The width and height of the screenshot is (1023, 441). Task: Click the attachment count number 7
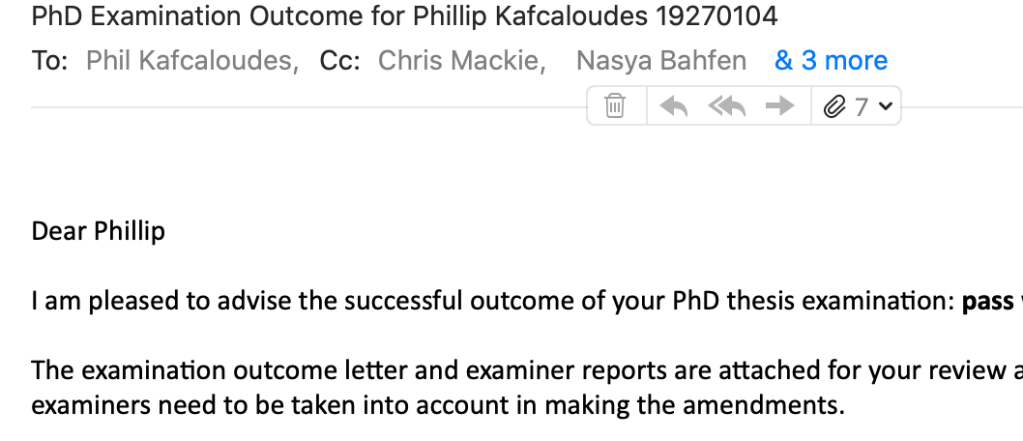[861, 107]
